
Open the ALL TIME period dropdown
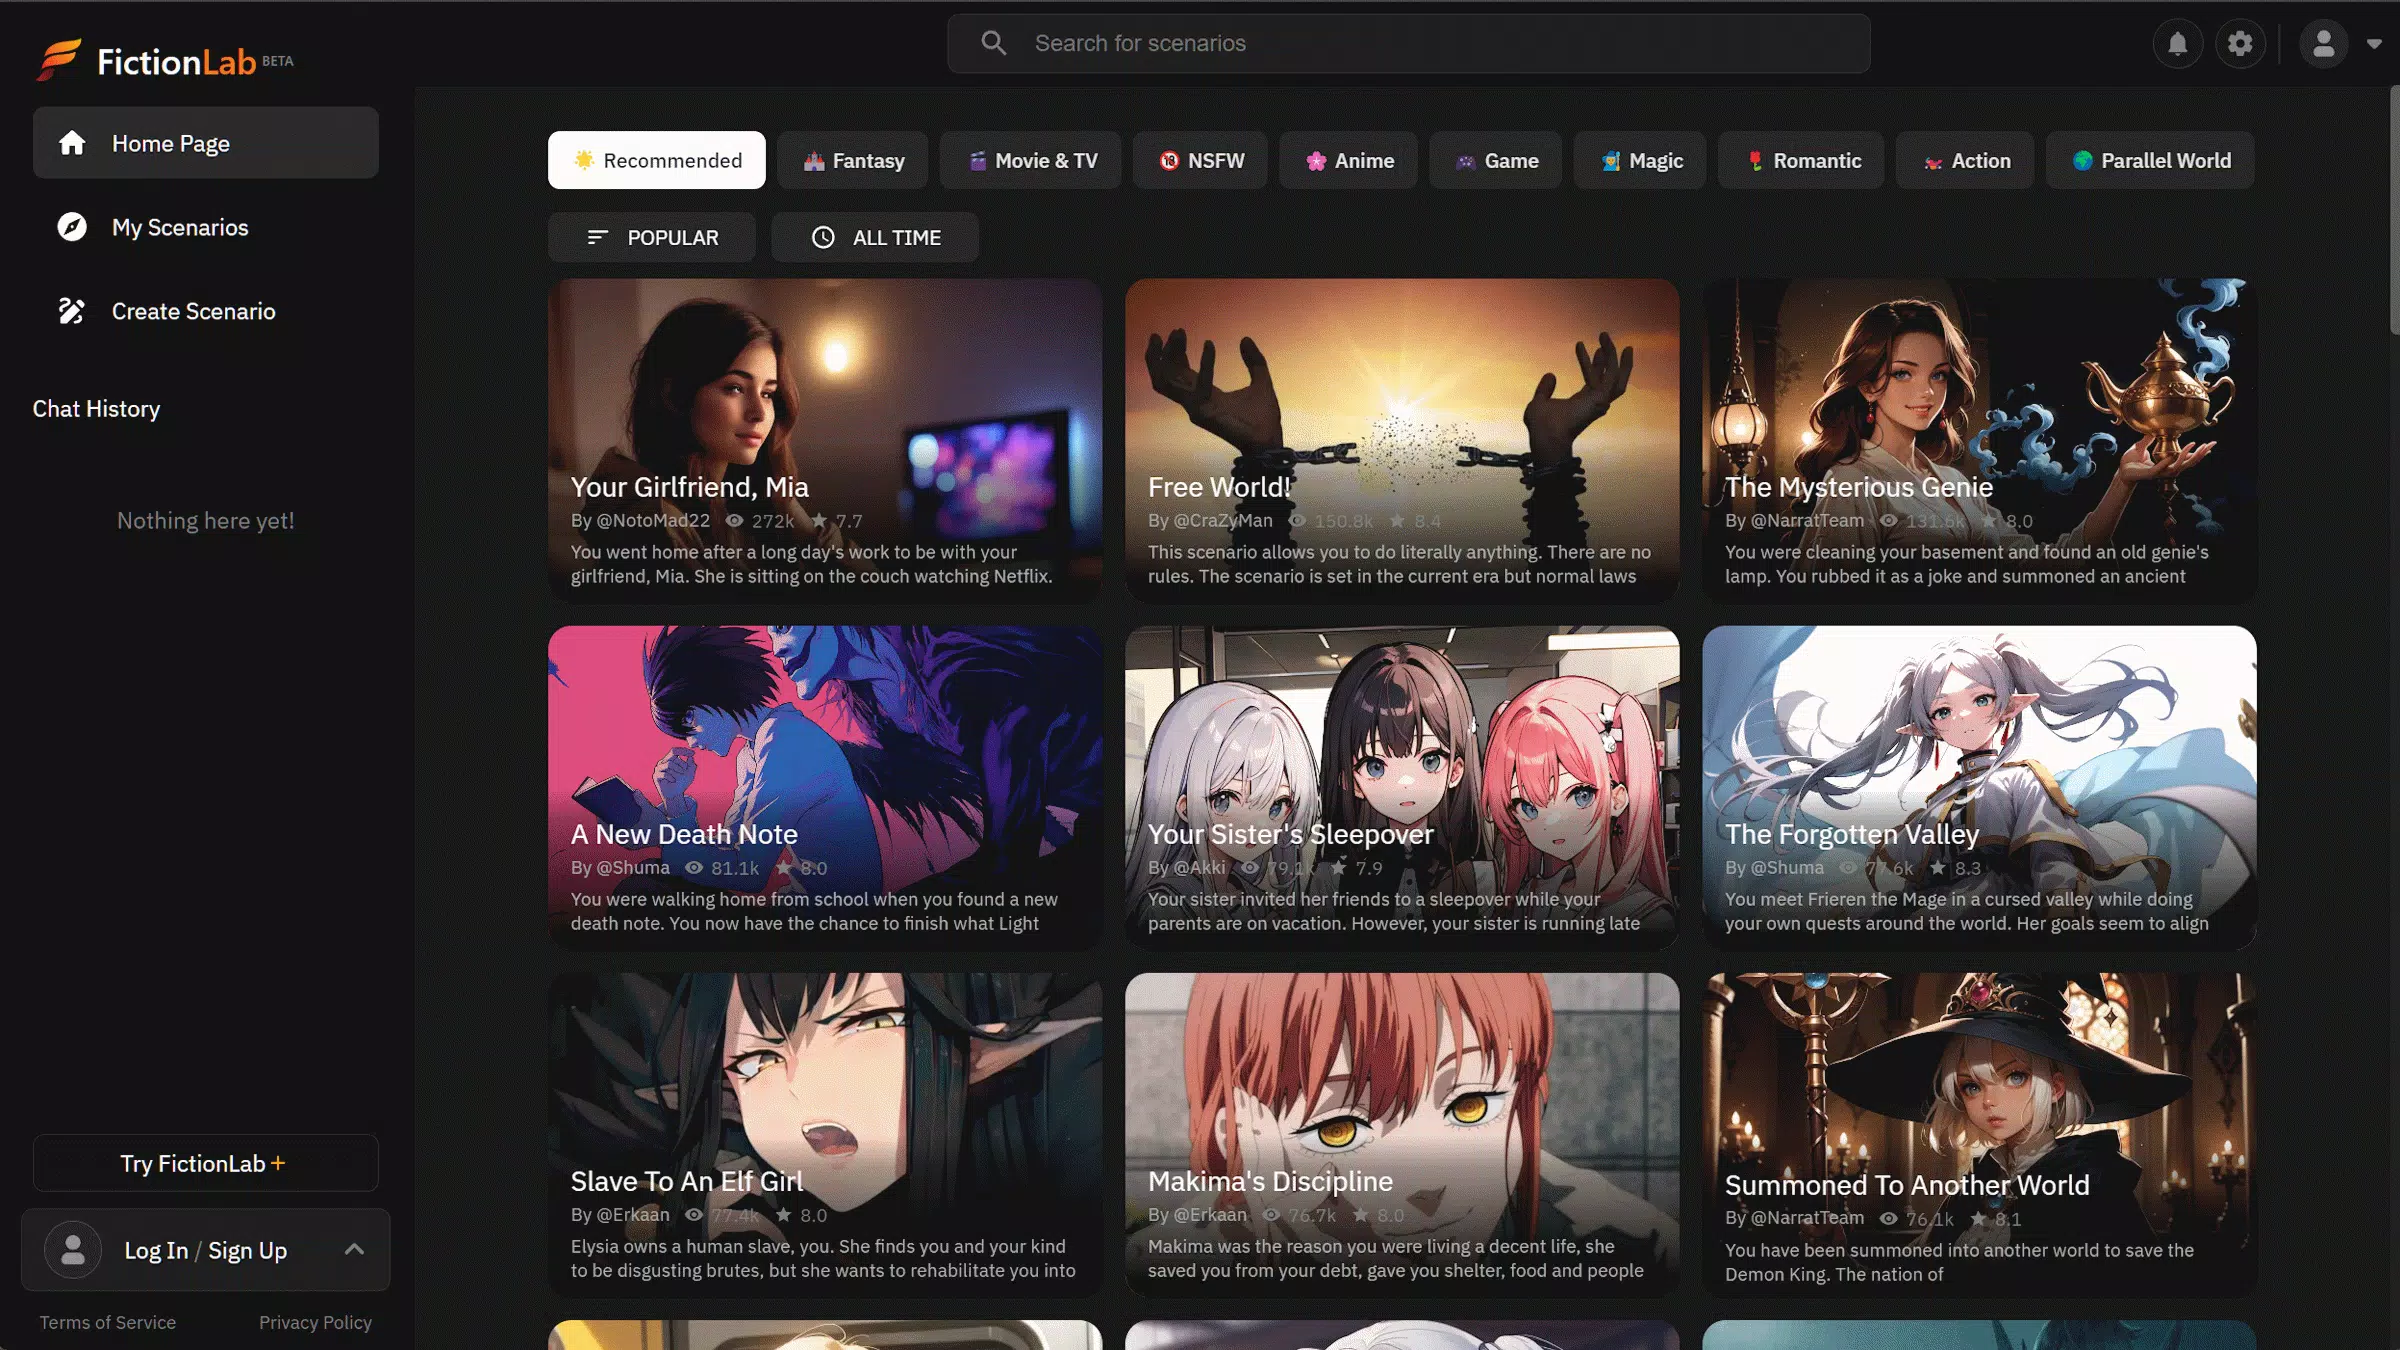point(874,237)
